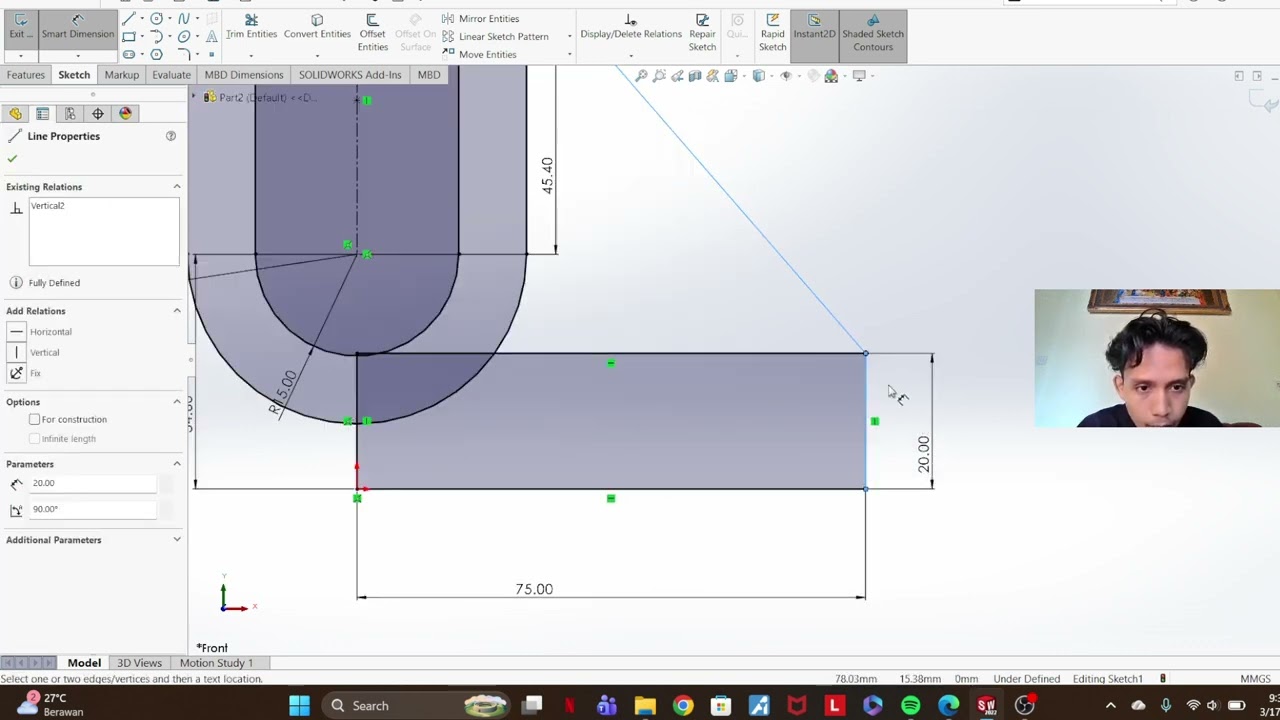Open the PropertyManager tab

point(42,114)
